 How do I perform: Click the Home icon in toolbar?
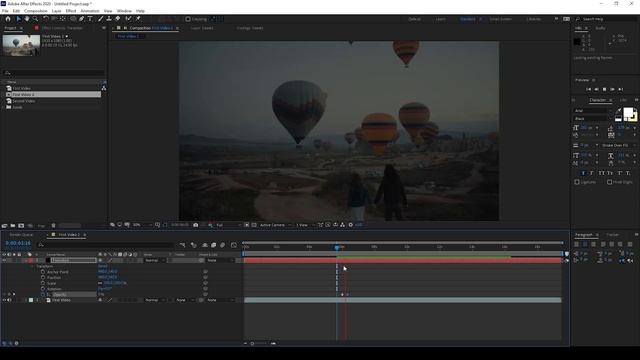pos(8,19)
